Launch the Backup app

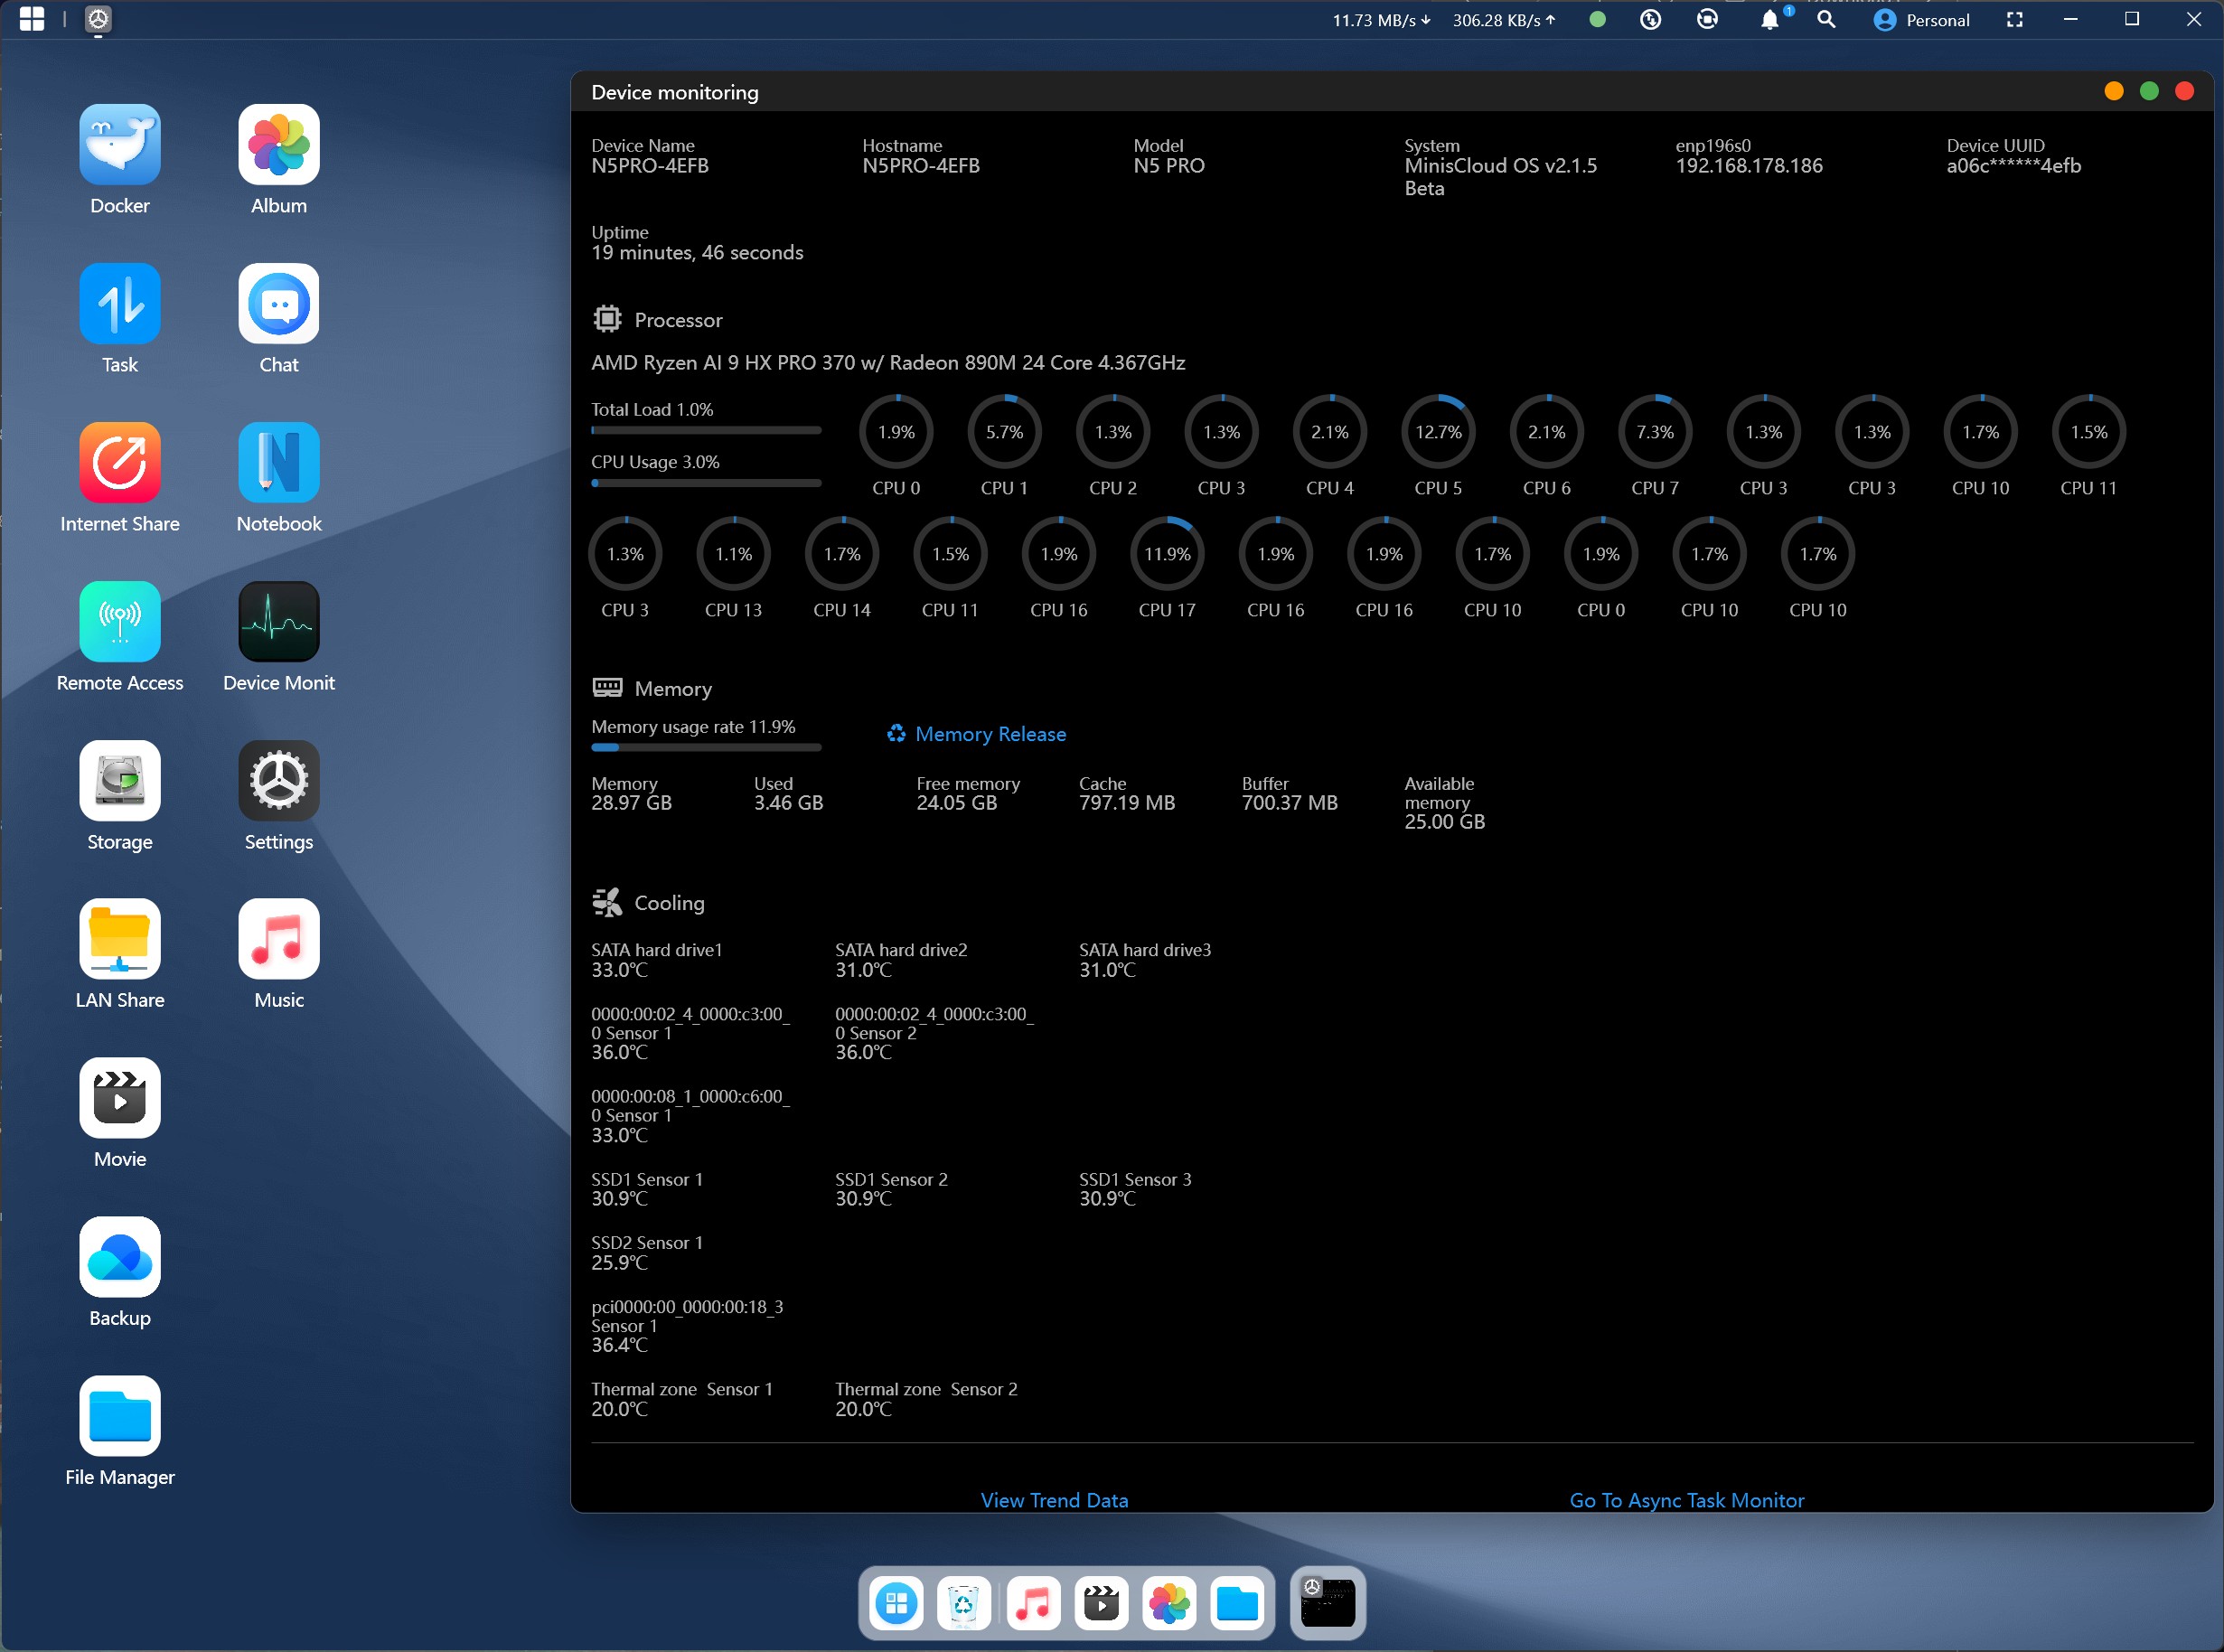120,1257
